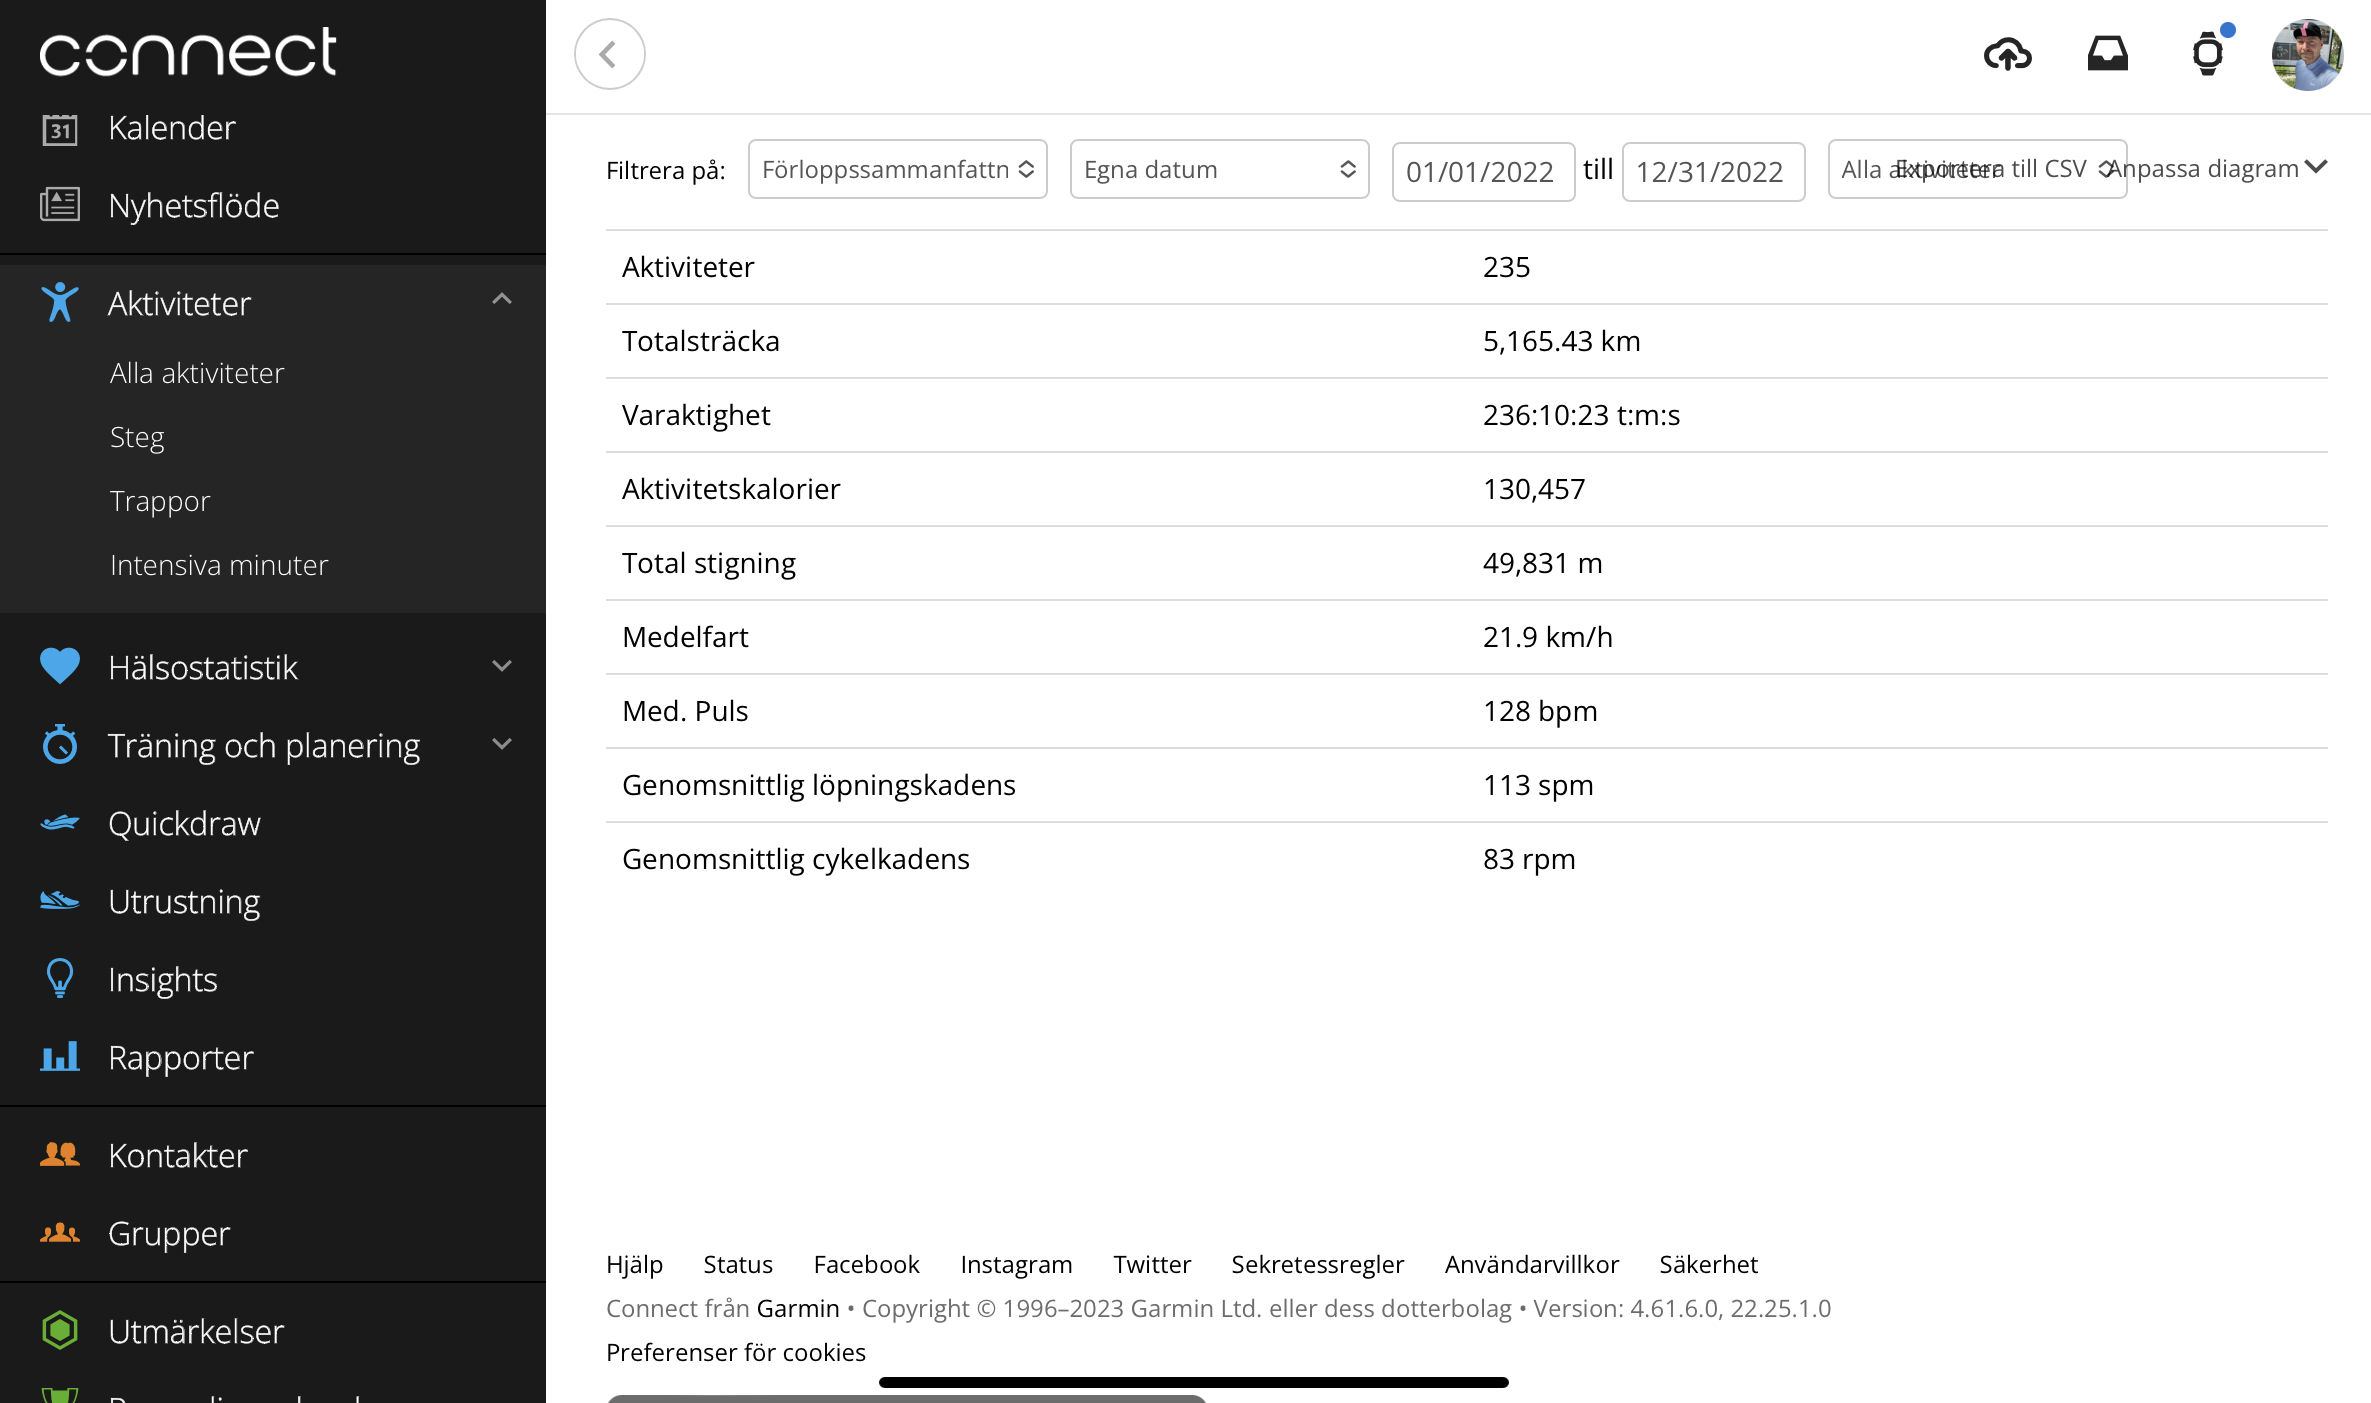Open Insights lightbulb icon

60,979
